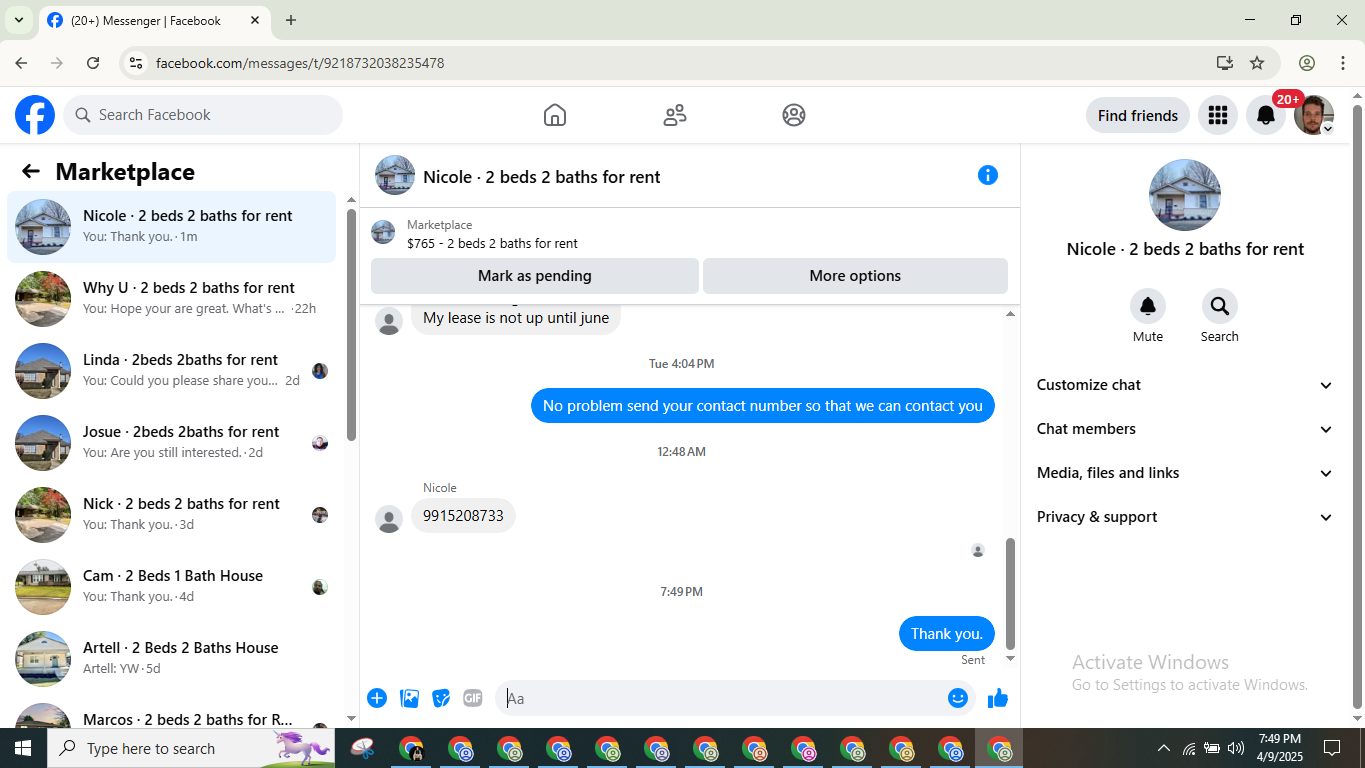
Task: Open the tab search dropdown in Chrome
Action: pos(18,20)
